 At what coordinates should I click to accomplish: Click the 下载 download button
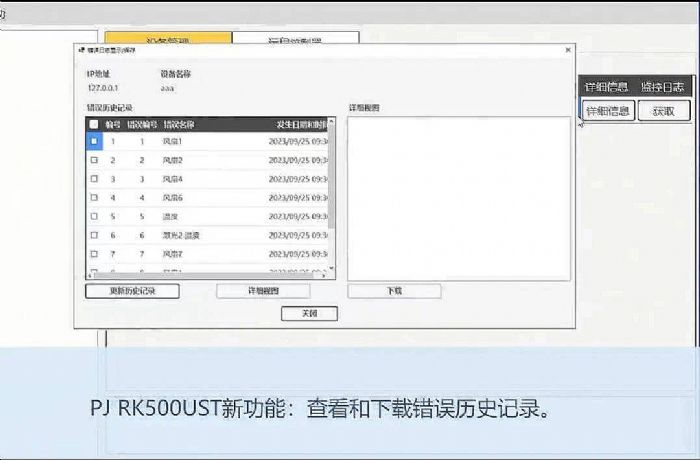point(395,291)
